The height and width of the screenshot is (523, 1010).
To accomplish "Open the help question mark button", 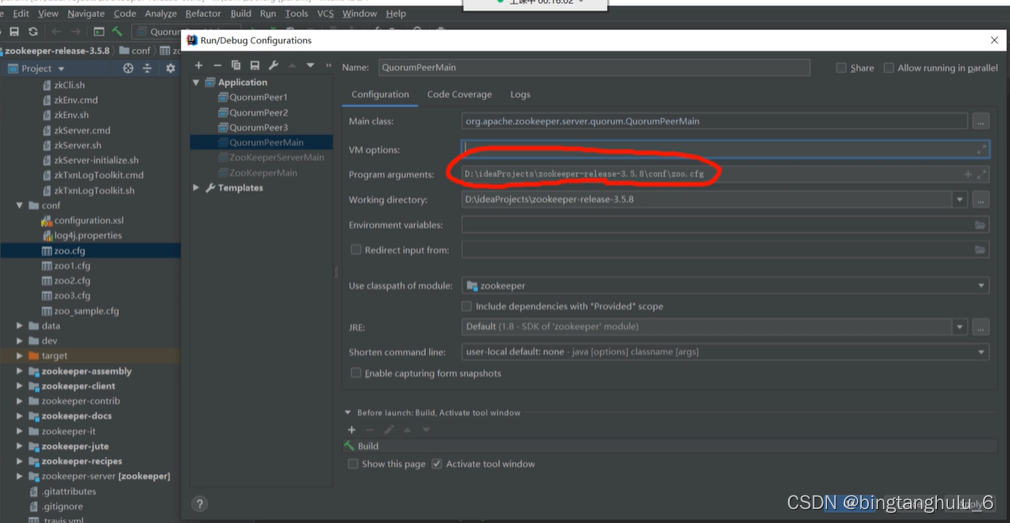I will point(199,504).
